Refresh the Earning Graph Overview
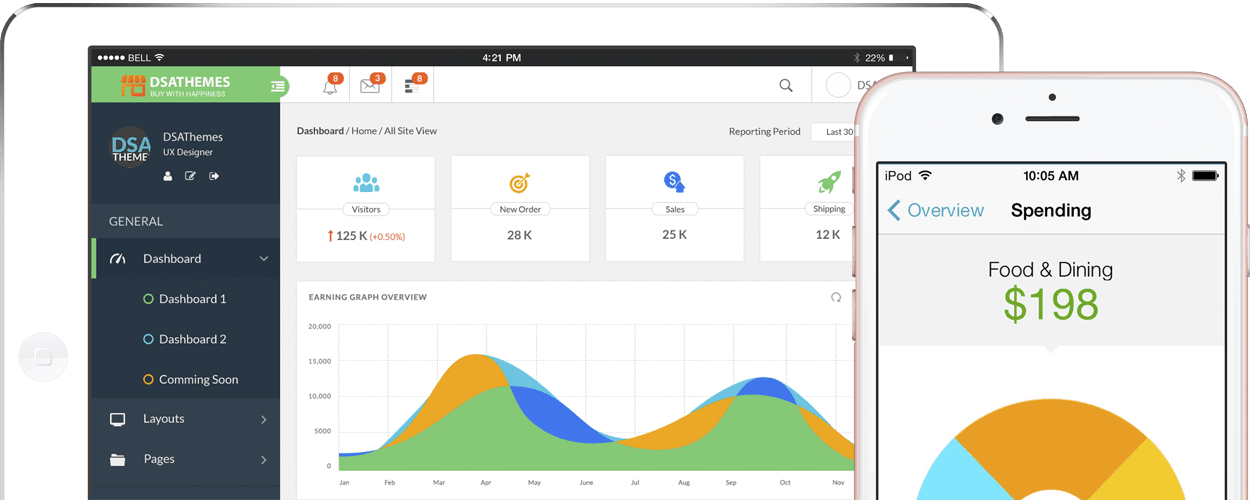Screen dimensions: 1250x500 coord(836,297)
